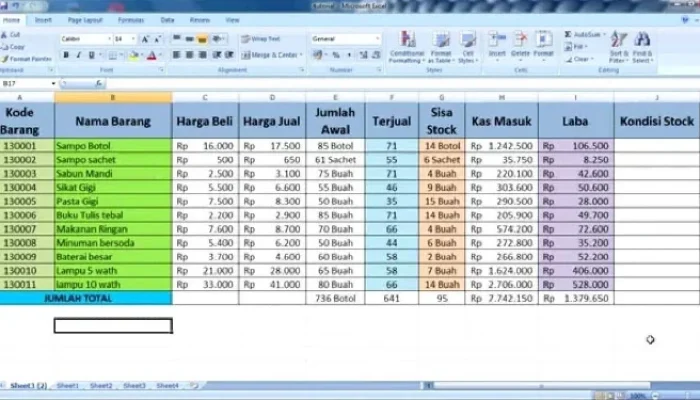Apply the Fill Color bucket
The height and width of the screenshot is (400, 700).
(133, 55)
